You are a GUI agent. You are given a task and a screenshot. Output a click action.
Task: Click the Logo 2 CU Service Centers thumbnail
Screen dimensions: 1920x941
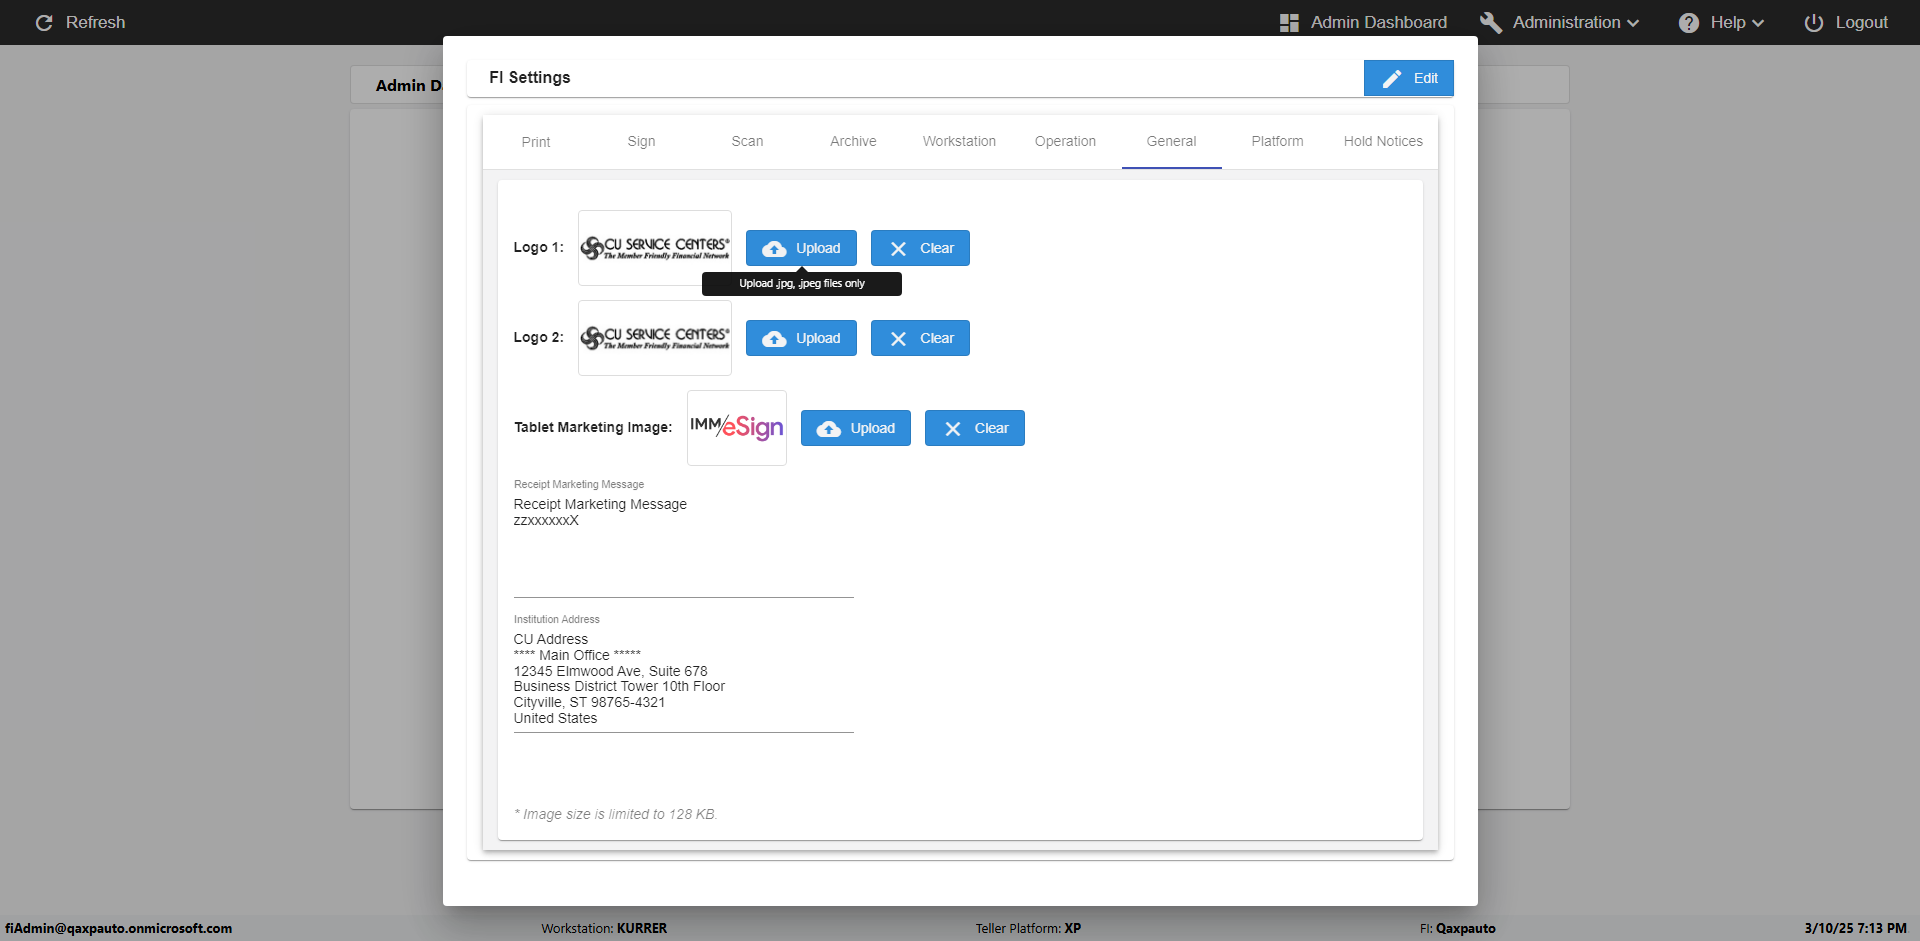point(655,338)
